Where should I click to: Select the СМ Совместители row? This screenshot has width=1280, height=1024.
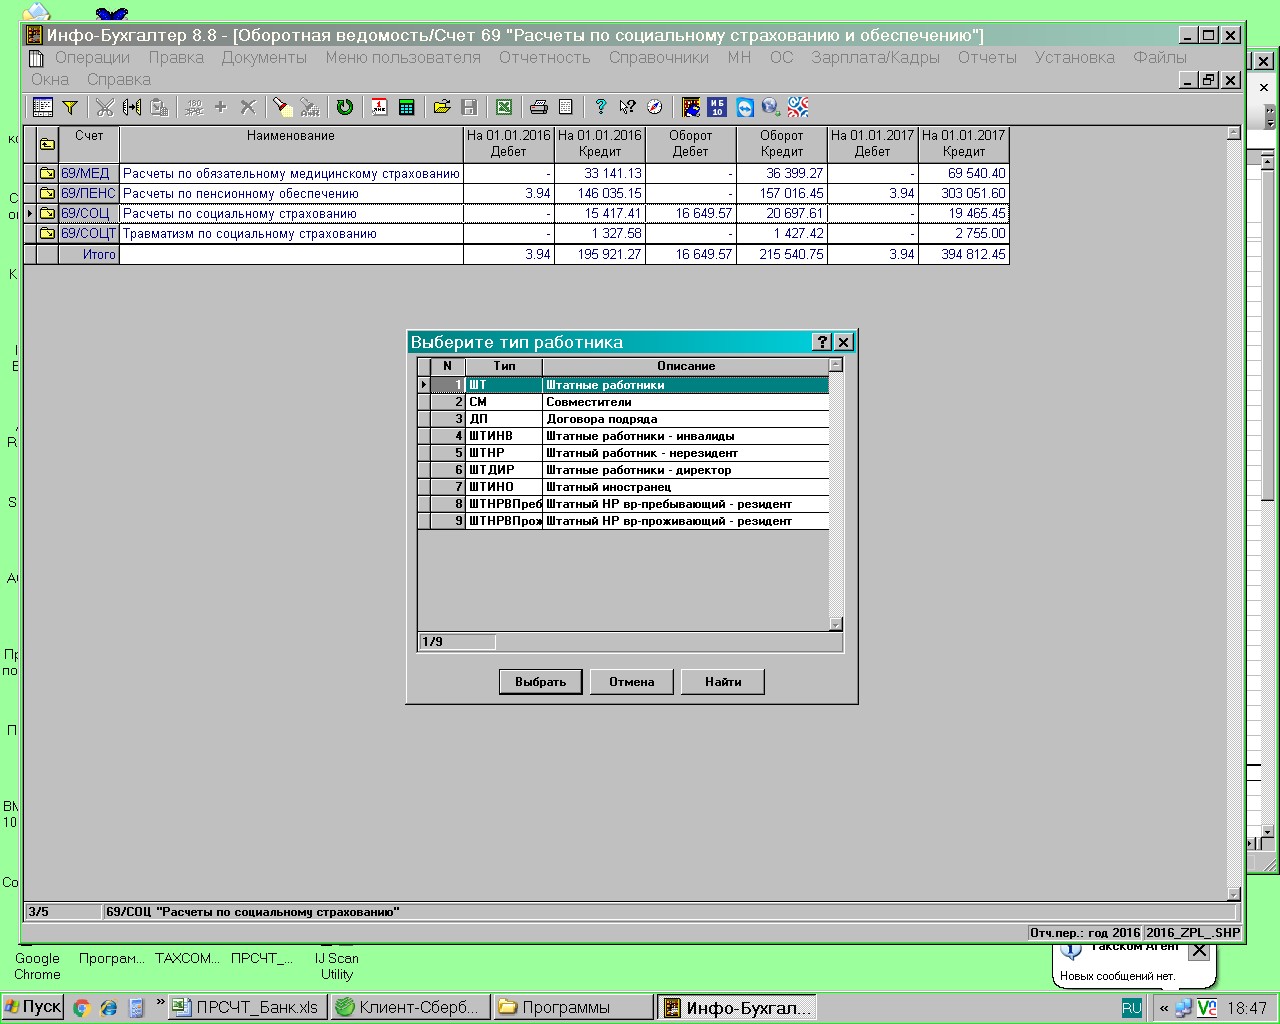coord(623,402)
